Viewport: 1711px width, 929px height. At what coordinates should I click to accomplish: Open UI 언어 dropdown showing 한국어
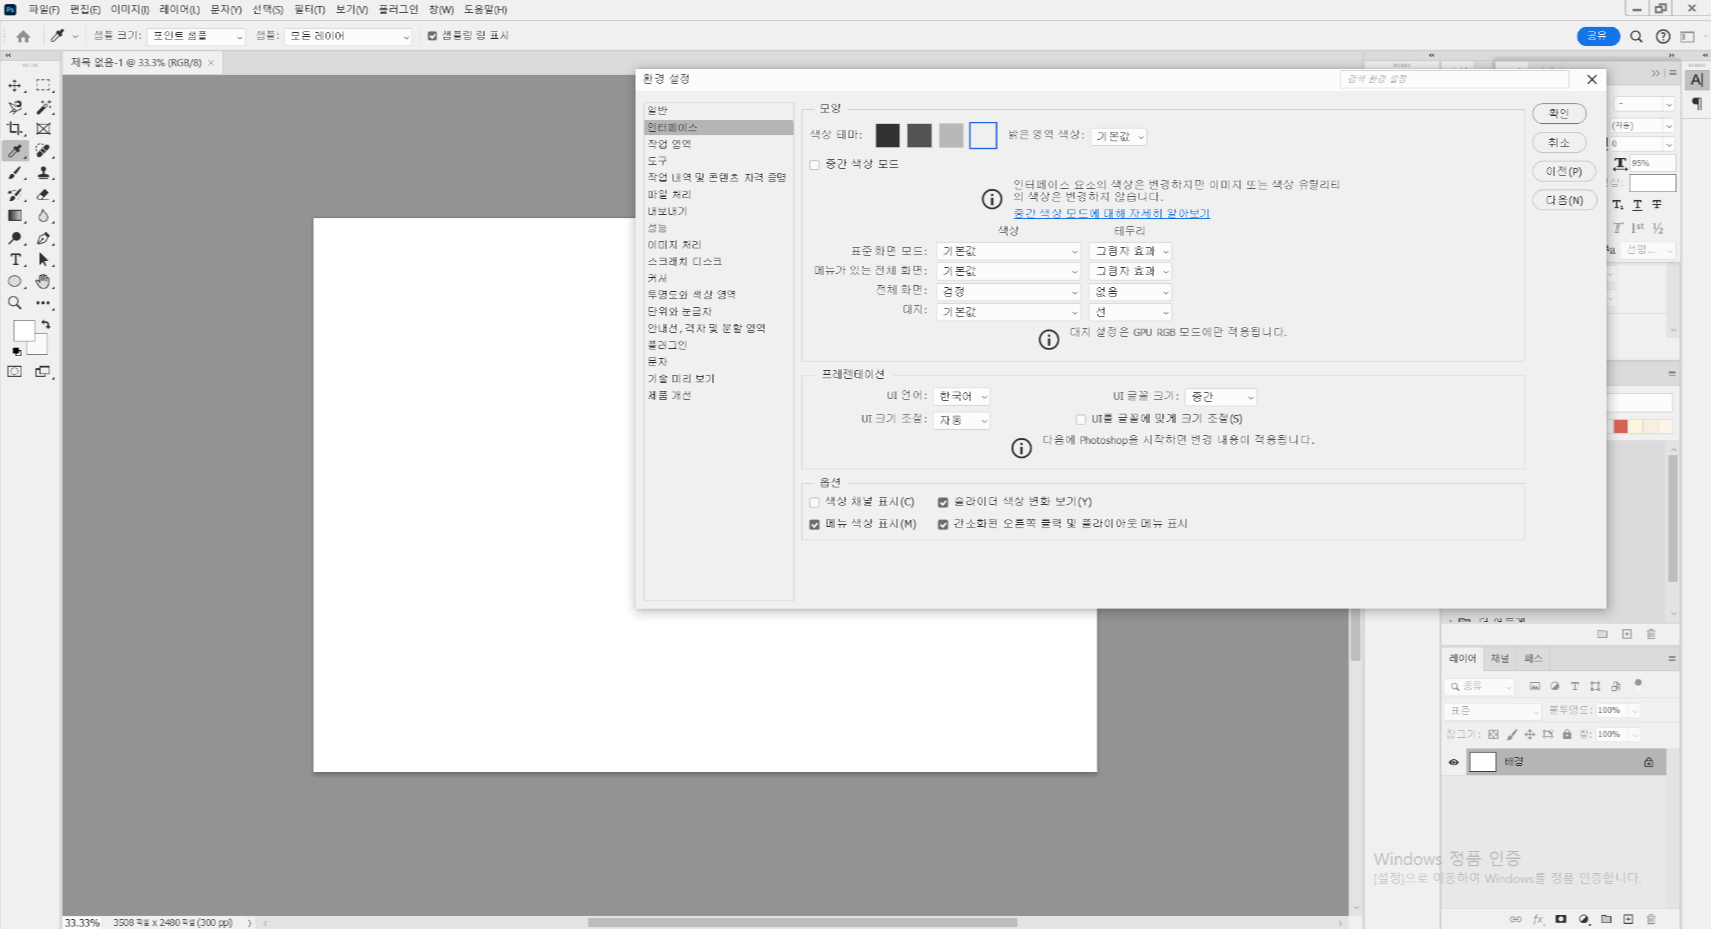962,397
